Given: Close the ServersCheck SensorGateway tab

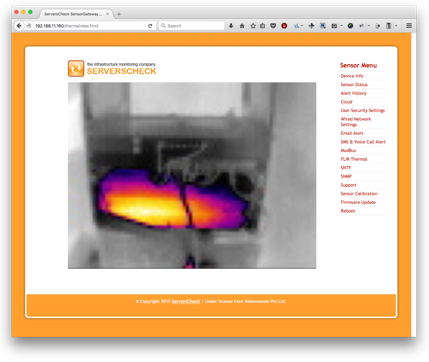Looking at the screenshot, I should coord(108,14).
